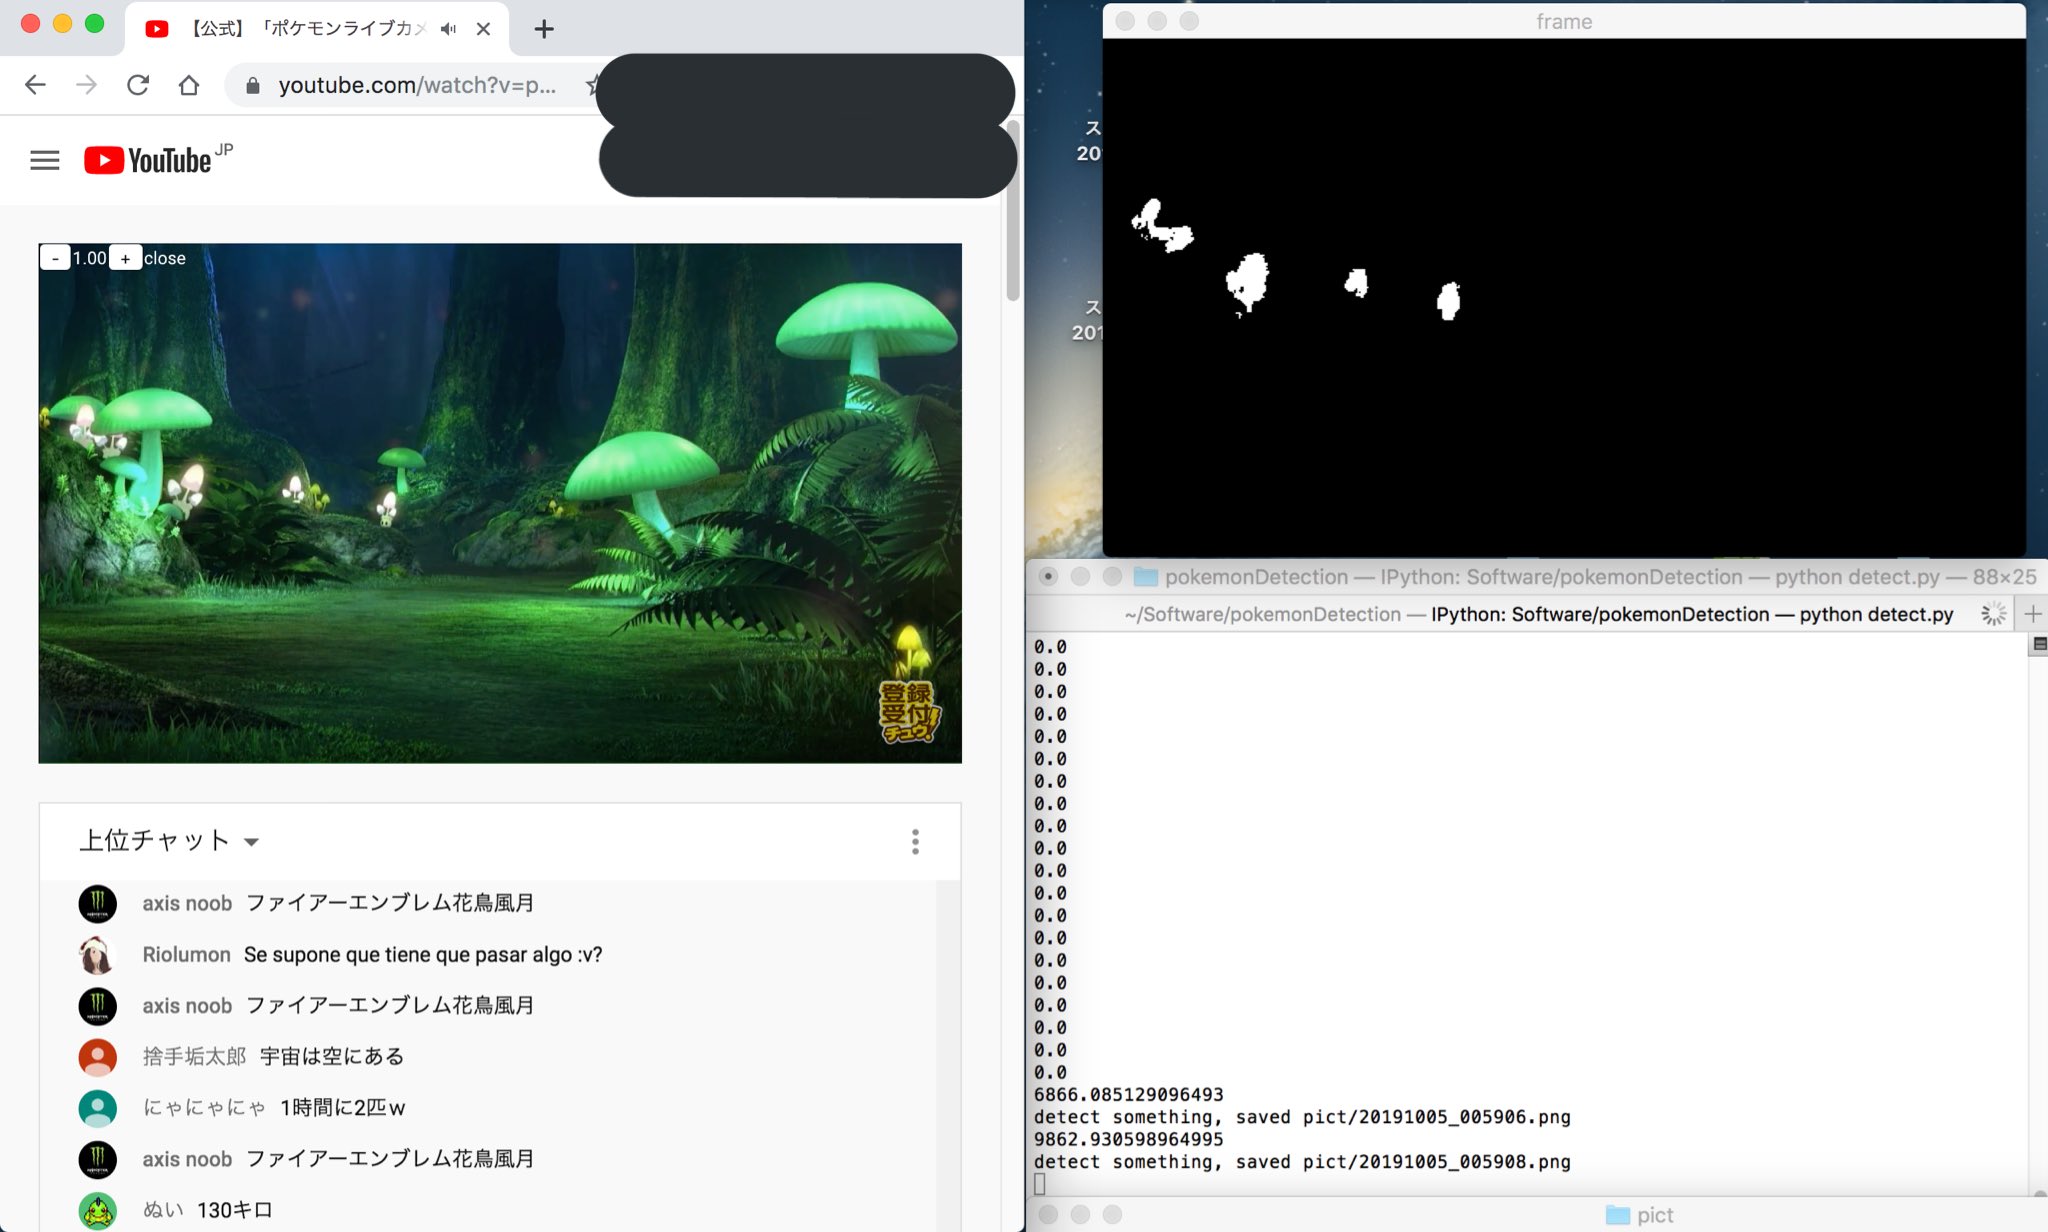Screen dimensions: 2048x1232
Task: Click close on the speed overlay
Action: pos(165,258)
